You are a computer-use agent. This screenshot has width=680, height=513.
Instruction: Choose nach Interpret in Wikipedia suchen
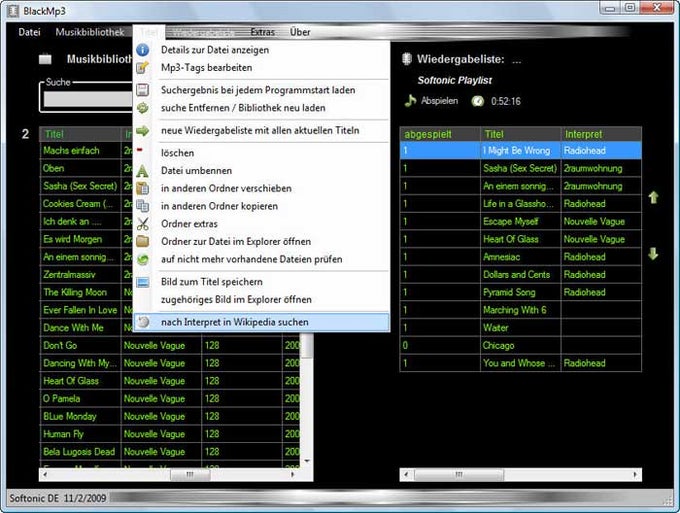262,322
